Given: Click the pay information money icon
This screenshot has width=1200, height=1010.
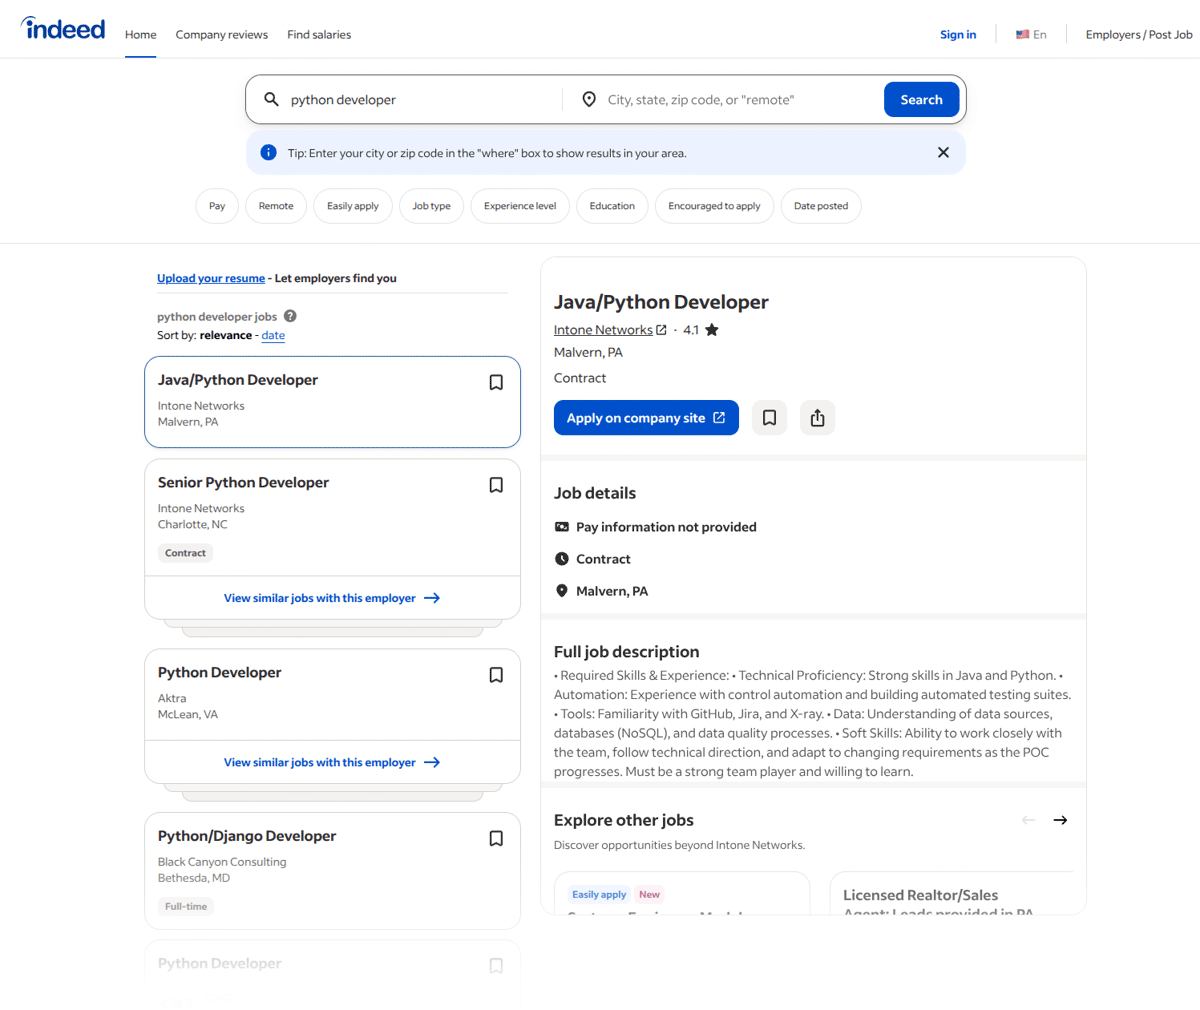Looking at the screenshot, I should 562,527.
